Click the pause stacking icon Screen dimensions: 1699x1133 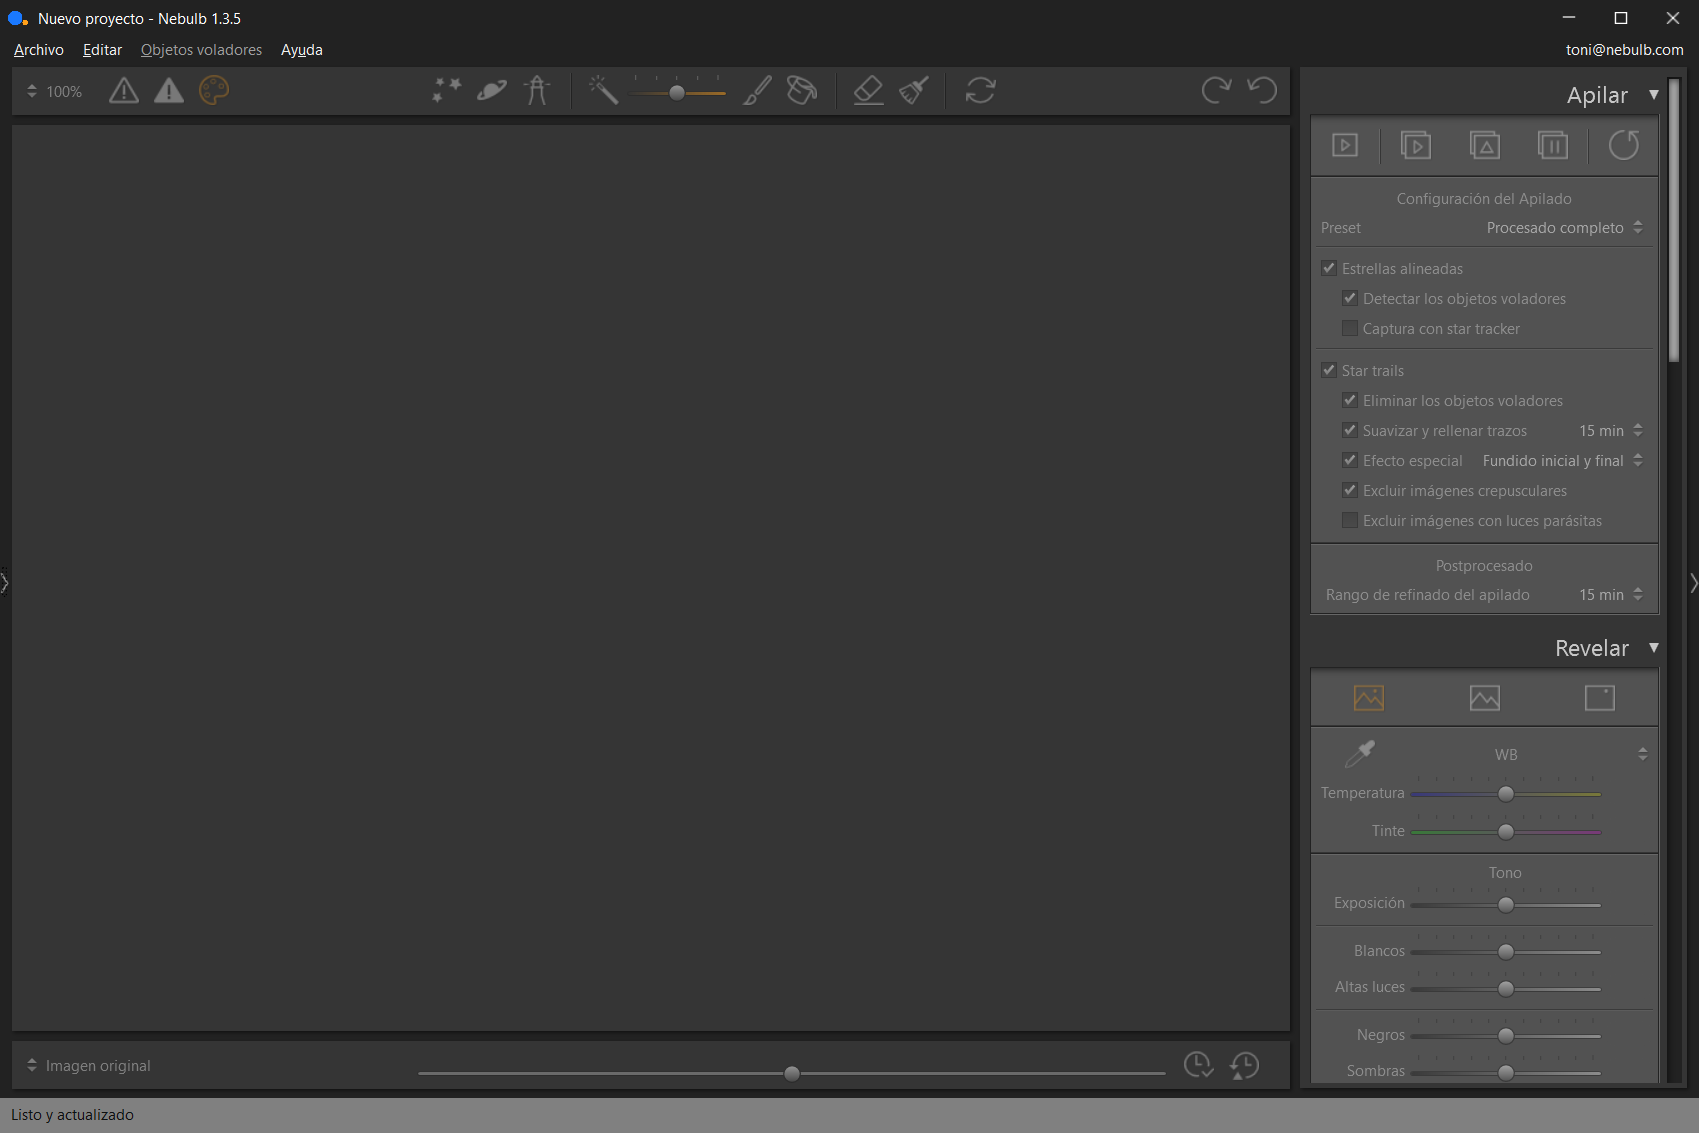[x=1553, y=145]
